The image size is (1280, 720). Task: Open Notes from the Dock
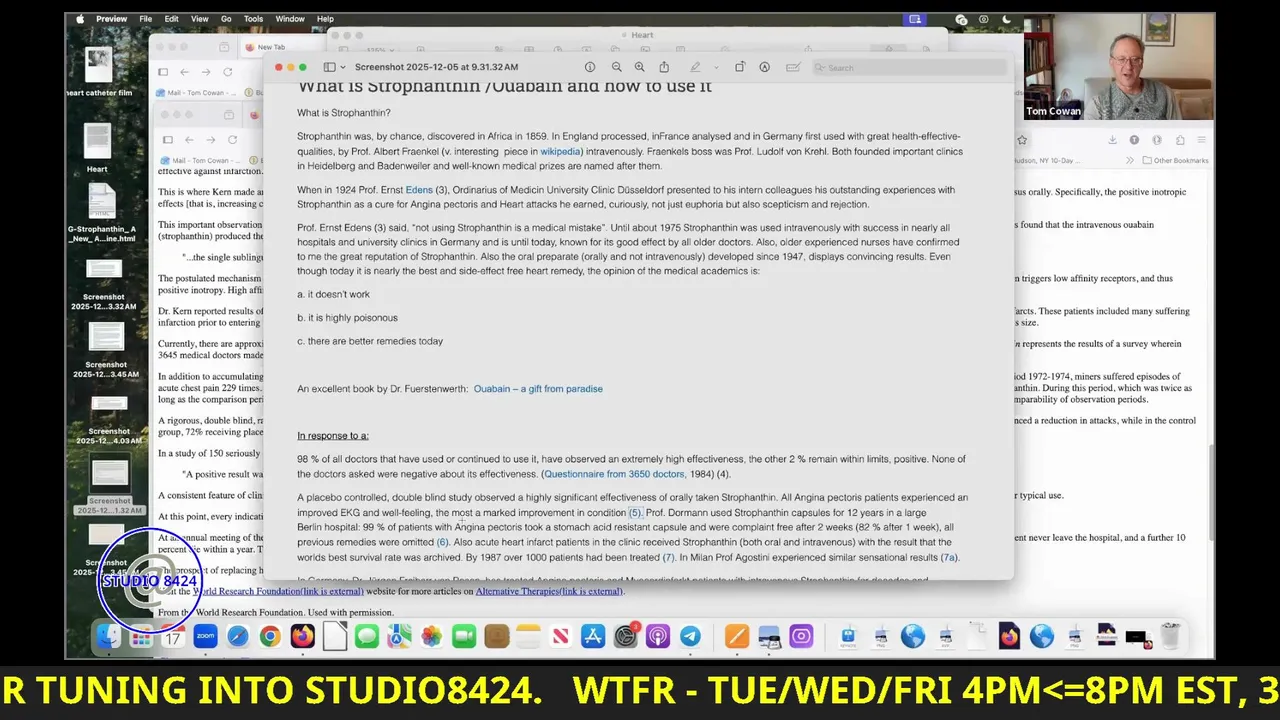click(528, 636)
